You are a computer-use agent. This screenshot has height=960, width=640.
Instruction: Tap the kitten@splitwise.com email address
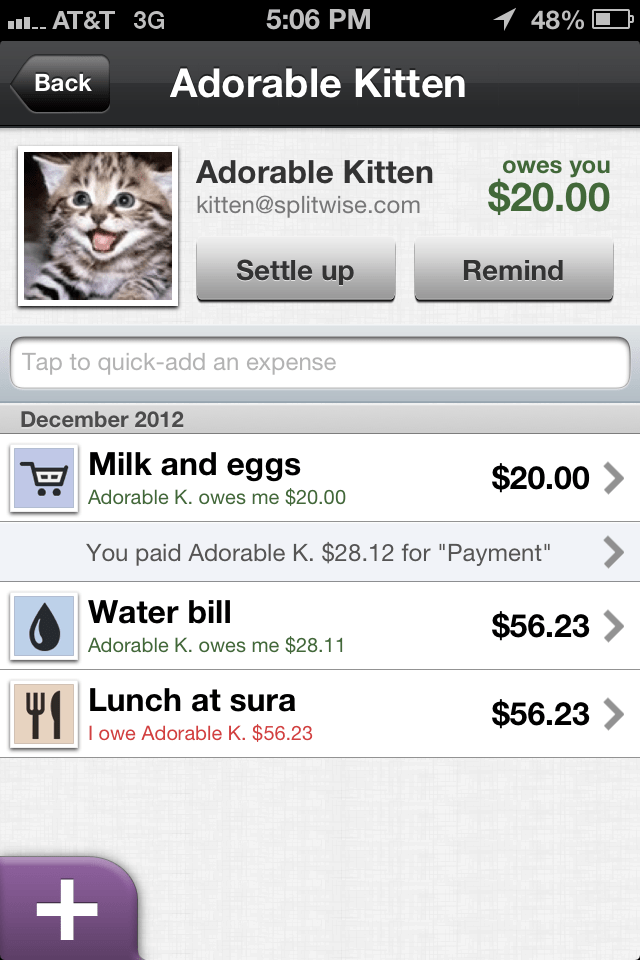coord(308,206)
